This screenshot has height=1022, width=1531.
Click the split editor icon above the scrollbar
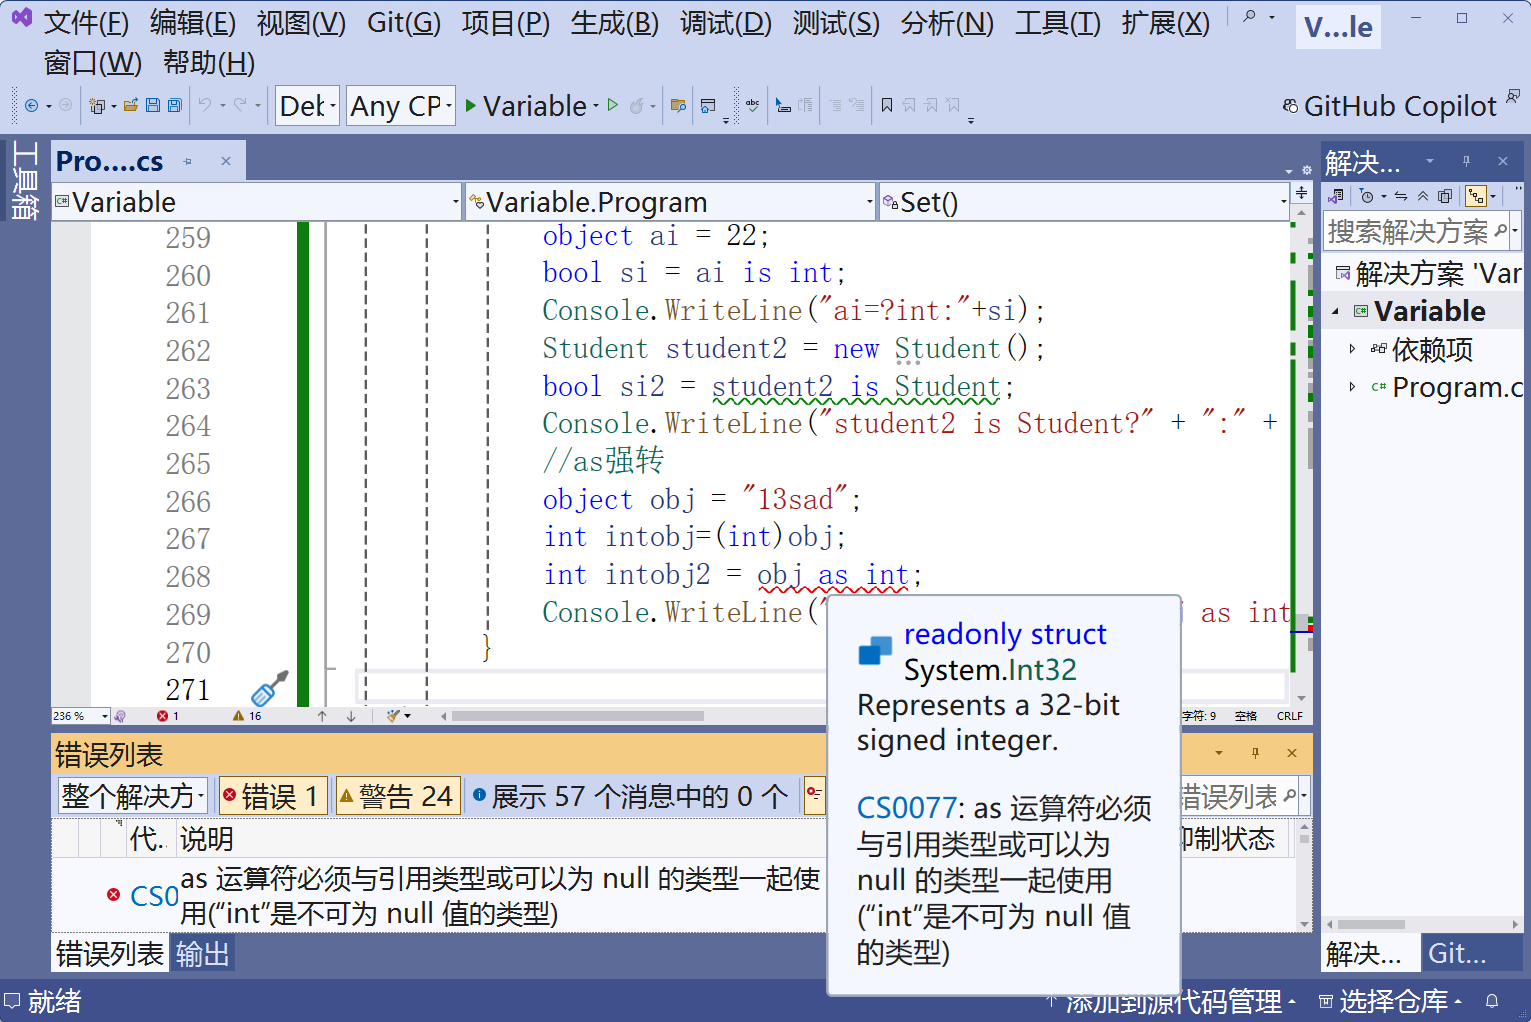point(1301,193)
